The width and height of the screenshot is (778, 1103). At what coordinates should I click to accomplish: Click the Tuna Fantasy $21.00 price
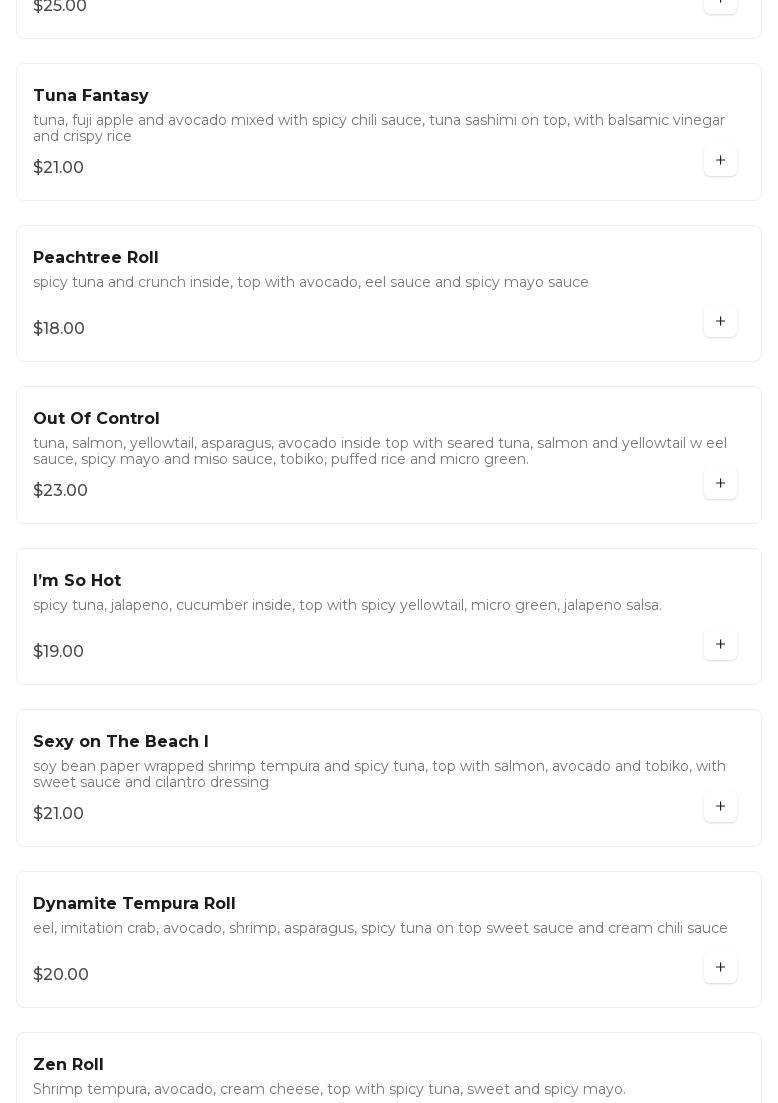pyautogui.click(x=59, y=168)
